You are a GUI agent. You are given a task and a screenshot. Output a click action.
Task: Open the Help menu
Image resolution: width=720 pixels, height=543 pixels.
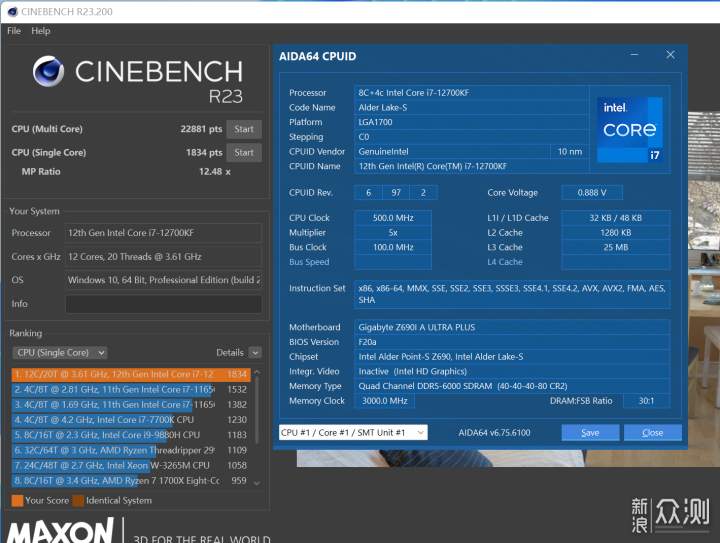point(40,31)
